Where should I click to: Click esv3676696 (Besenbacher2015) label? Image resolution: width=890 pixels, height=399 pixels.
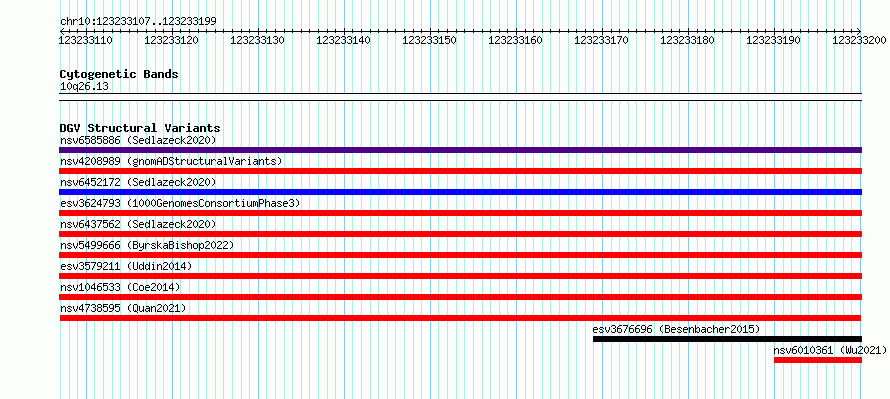[676, 329]
